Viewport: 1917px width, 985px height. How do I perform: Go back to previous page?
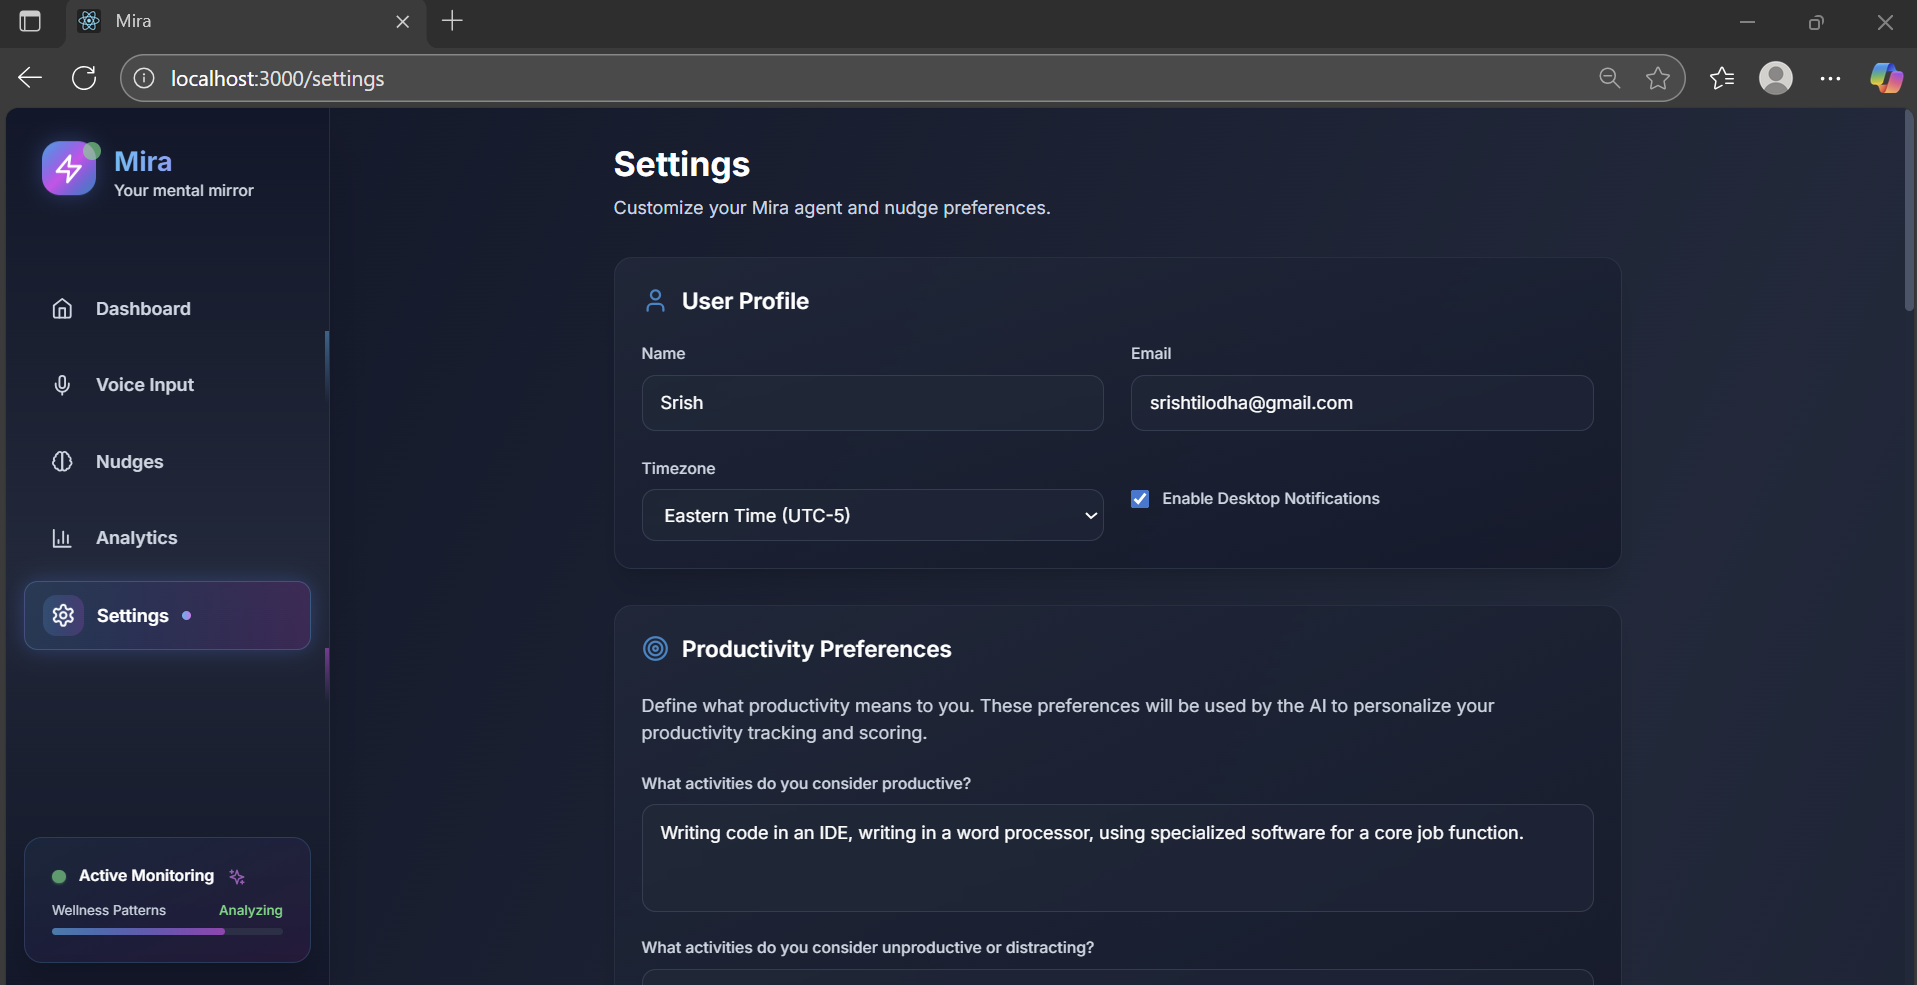click(x=30, y=78)
